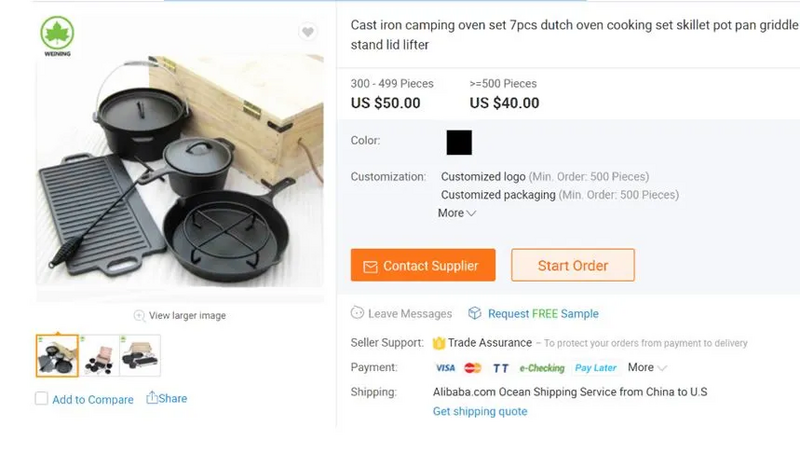
Task: Click the Leave Messages chat icon
Action: 358,314
